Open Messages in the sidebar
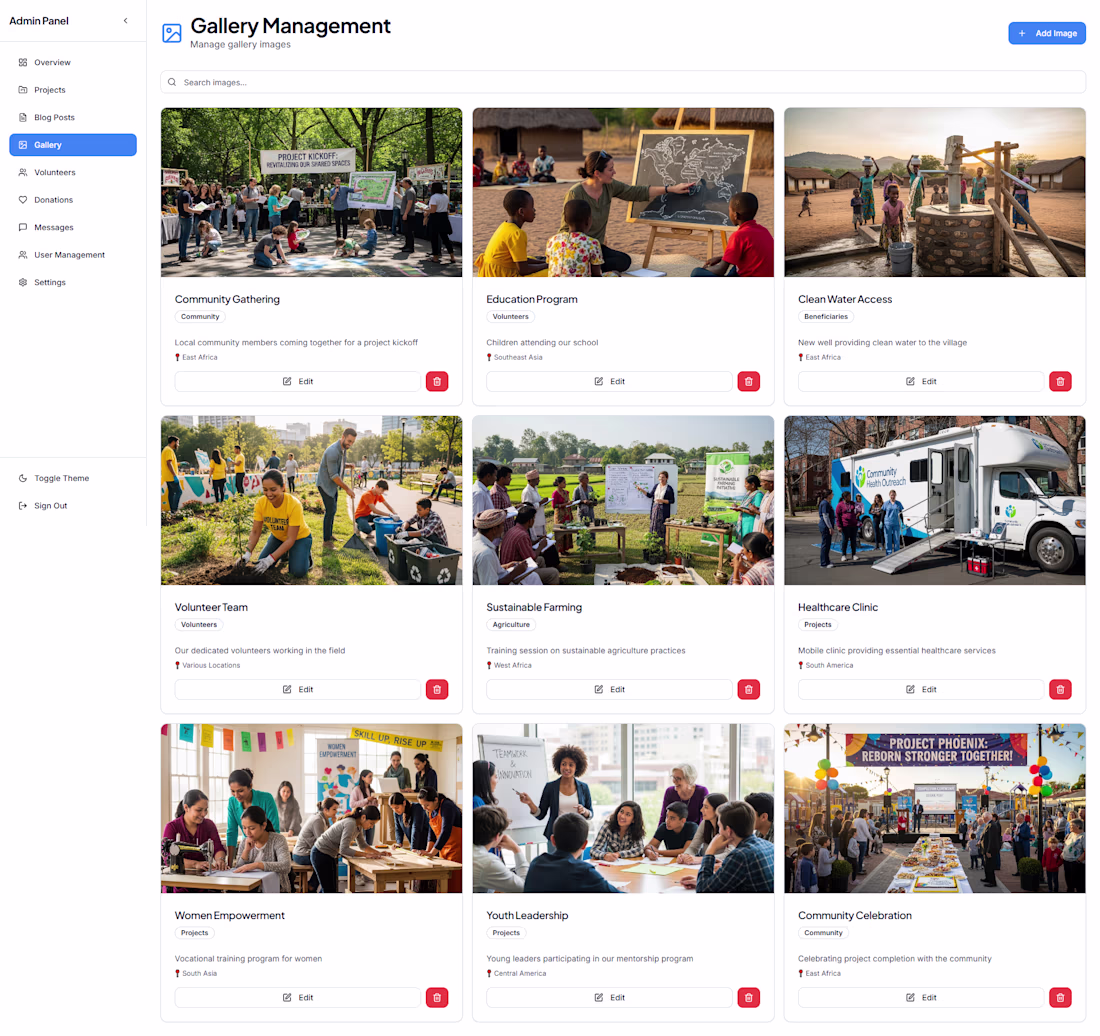The height and width of the screenshot is (1036, 1100). (73, 227)
